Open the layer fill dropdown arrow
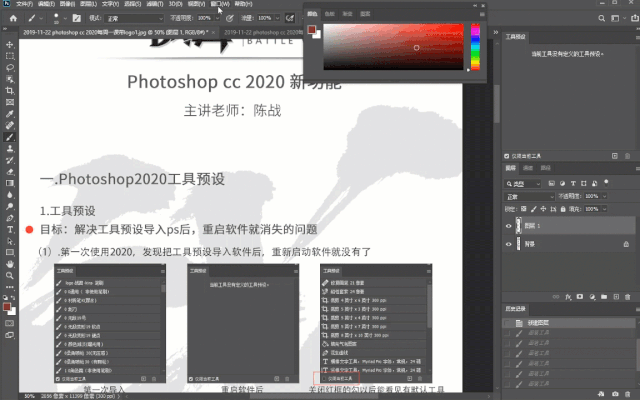 604,209
